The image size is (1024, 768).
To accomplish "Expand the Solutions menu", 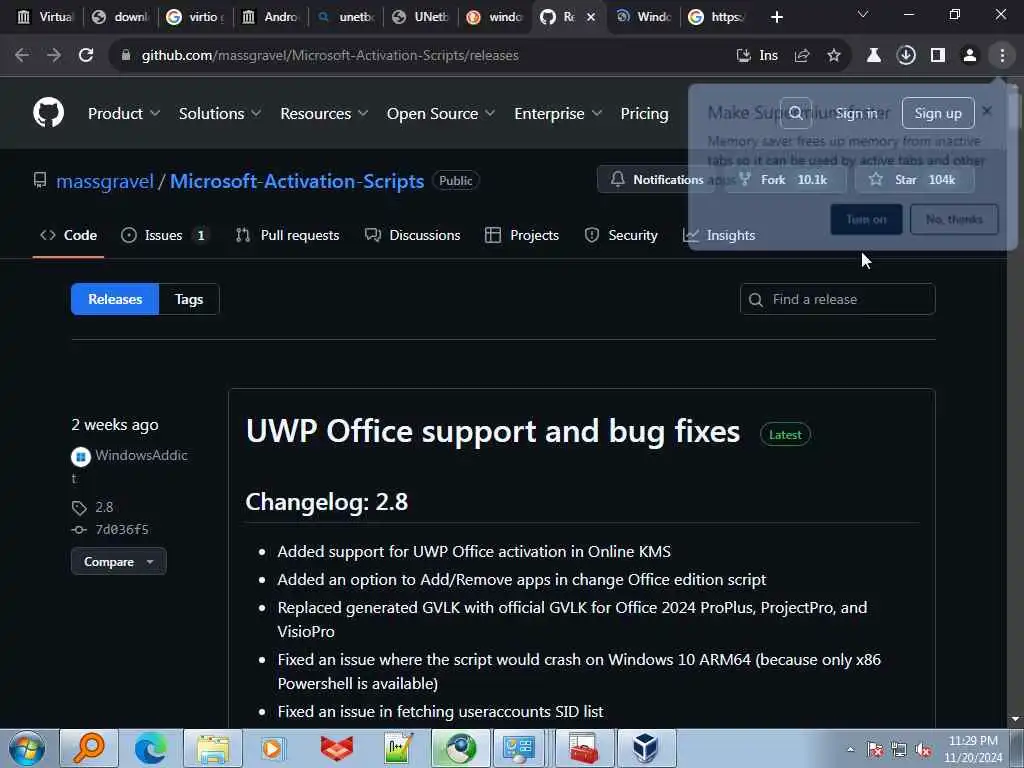I will [x=220, y=114].
